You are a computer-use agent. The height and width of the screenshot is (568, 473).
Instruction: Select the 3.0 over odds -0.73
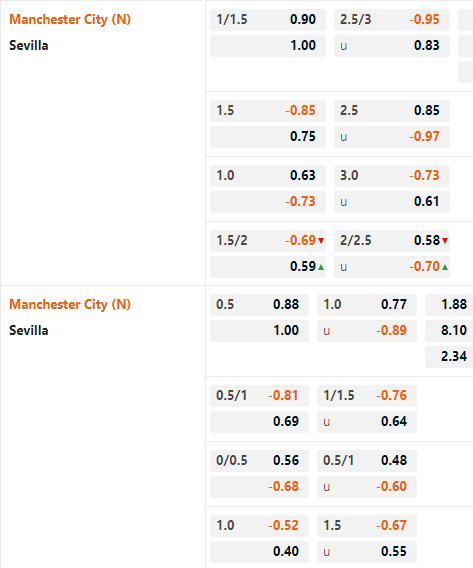[x=392, y=176]
